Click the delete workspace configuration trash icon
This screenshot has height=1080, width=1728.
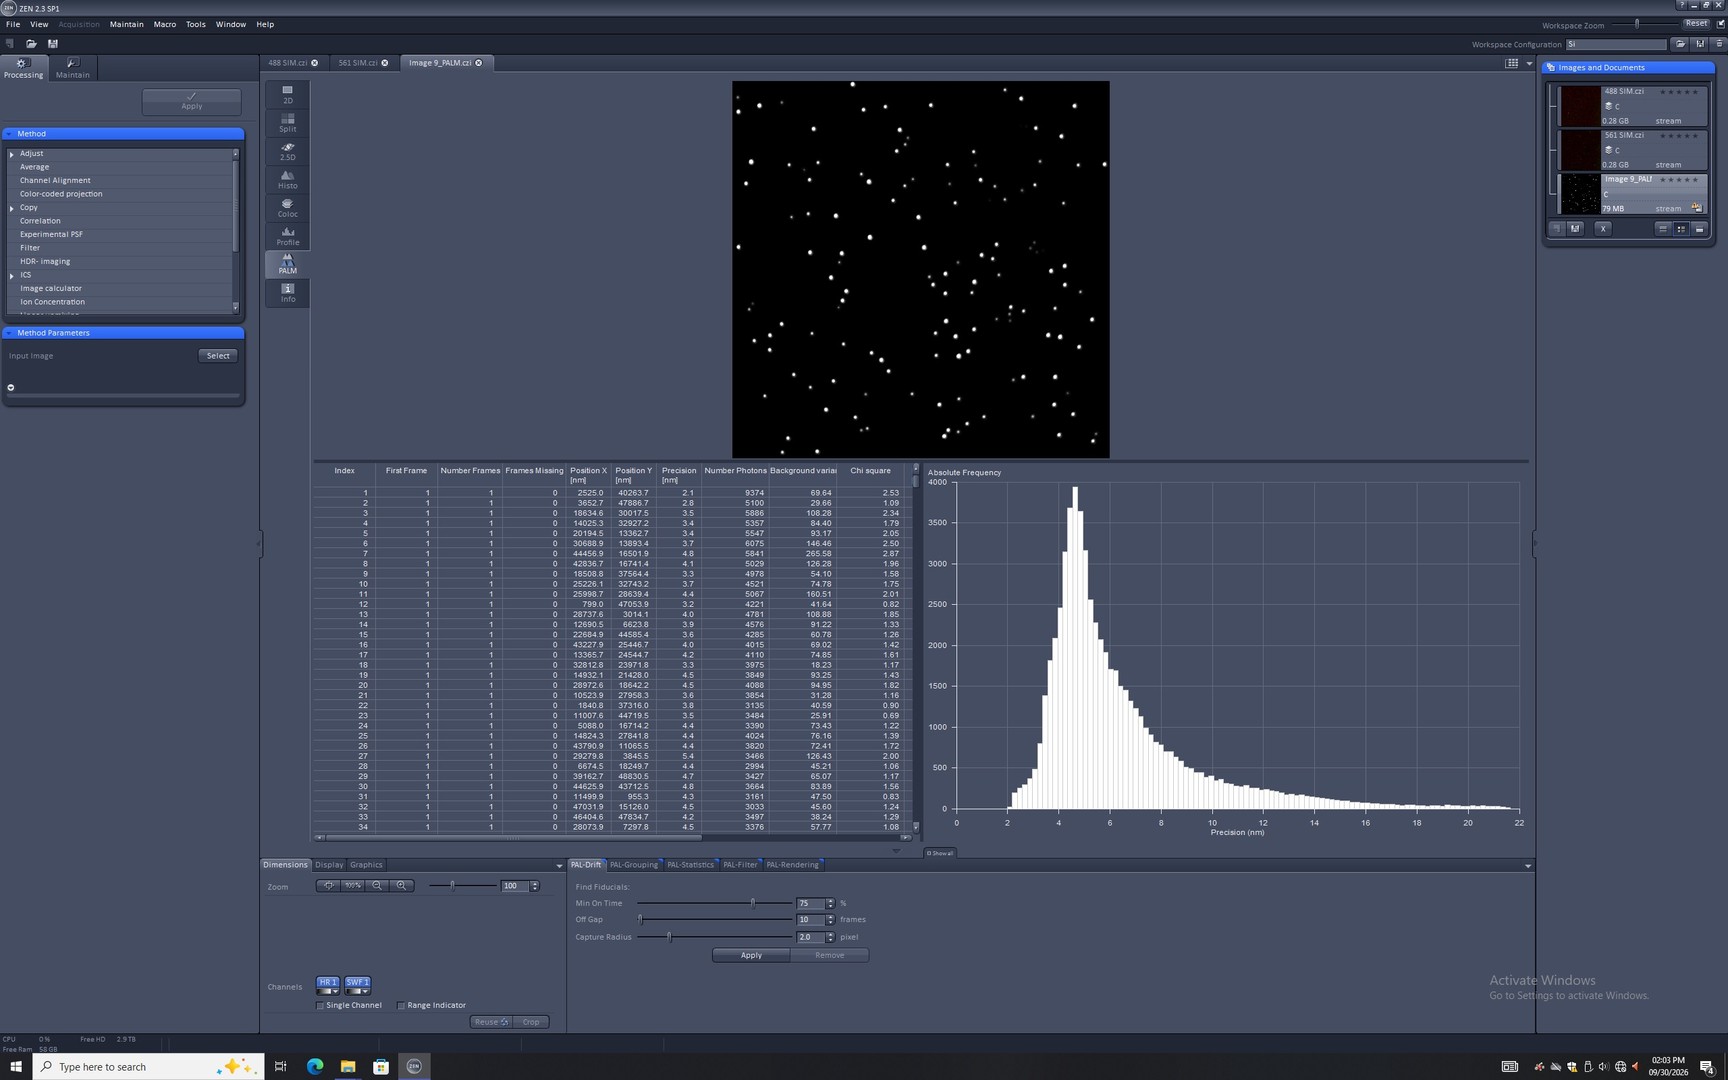(1719, 44)
